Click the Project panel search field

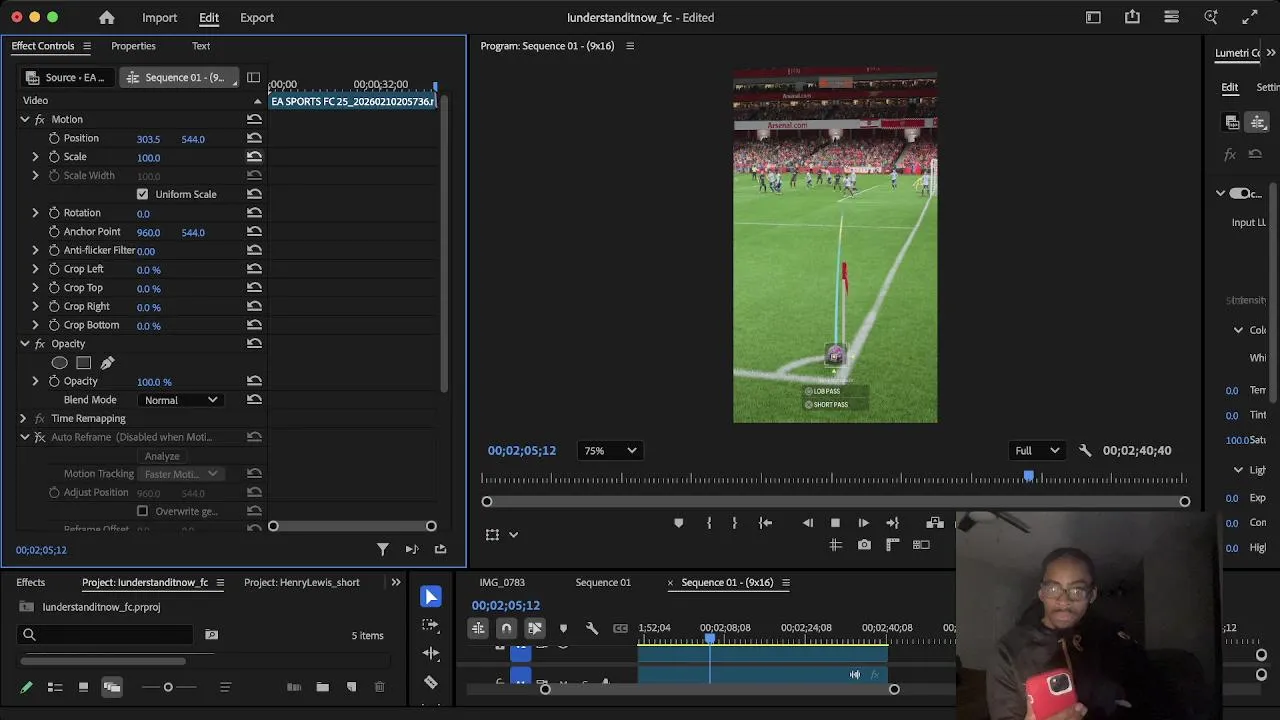[x=106, y=635]
